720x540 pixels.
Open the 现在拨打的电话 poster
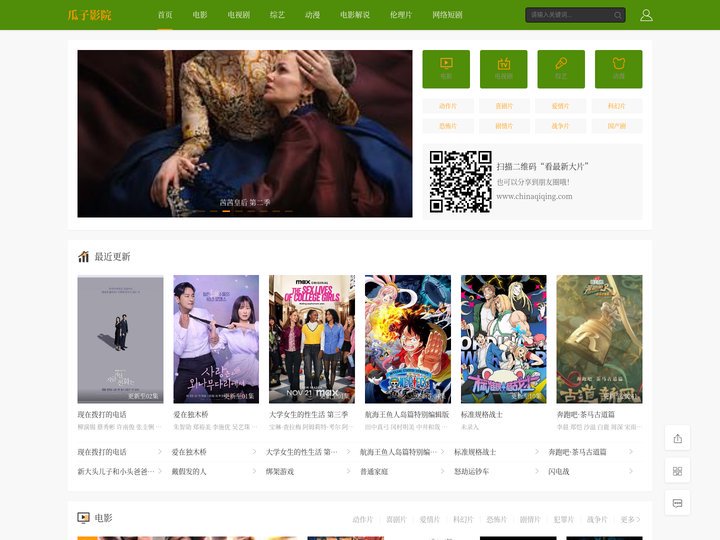[120, 339]
